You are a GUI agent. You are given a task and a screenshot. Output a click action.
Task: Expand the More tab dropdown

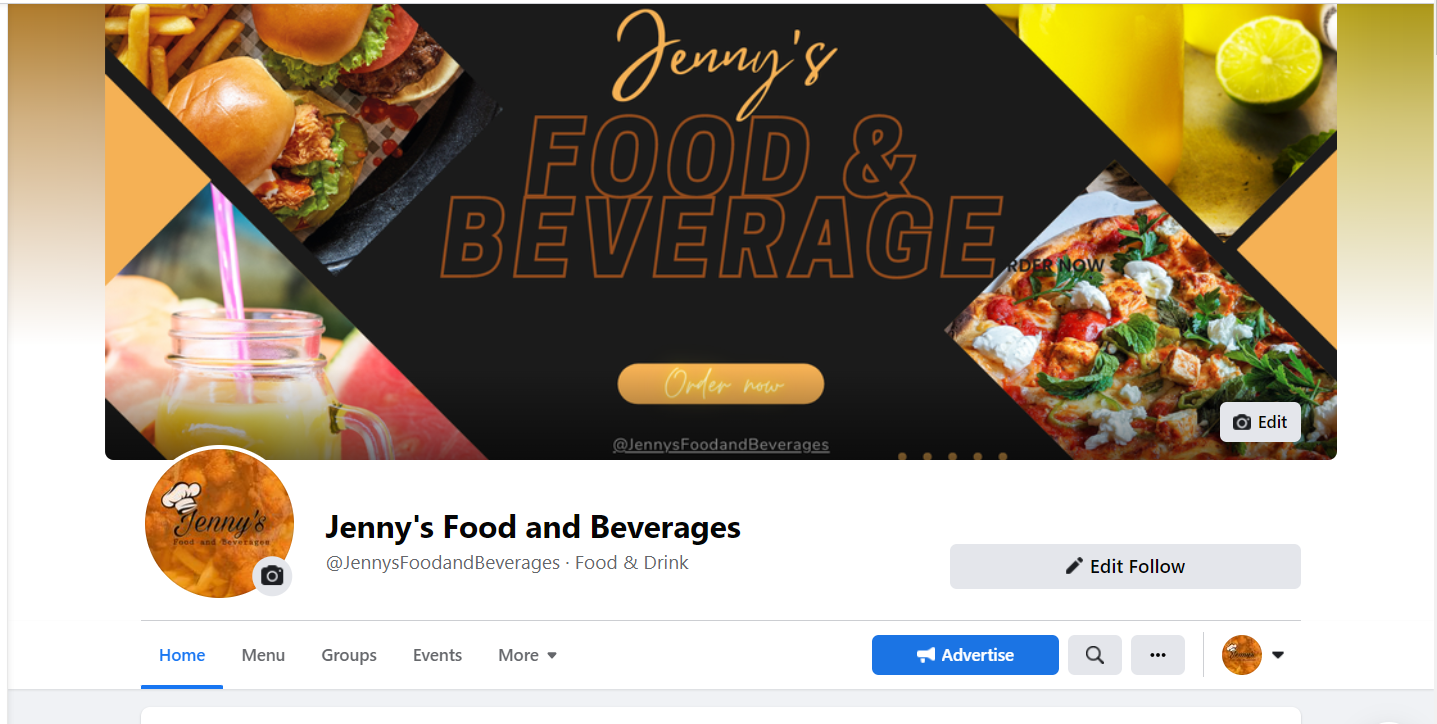pos(528,655)
